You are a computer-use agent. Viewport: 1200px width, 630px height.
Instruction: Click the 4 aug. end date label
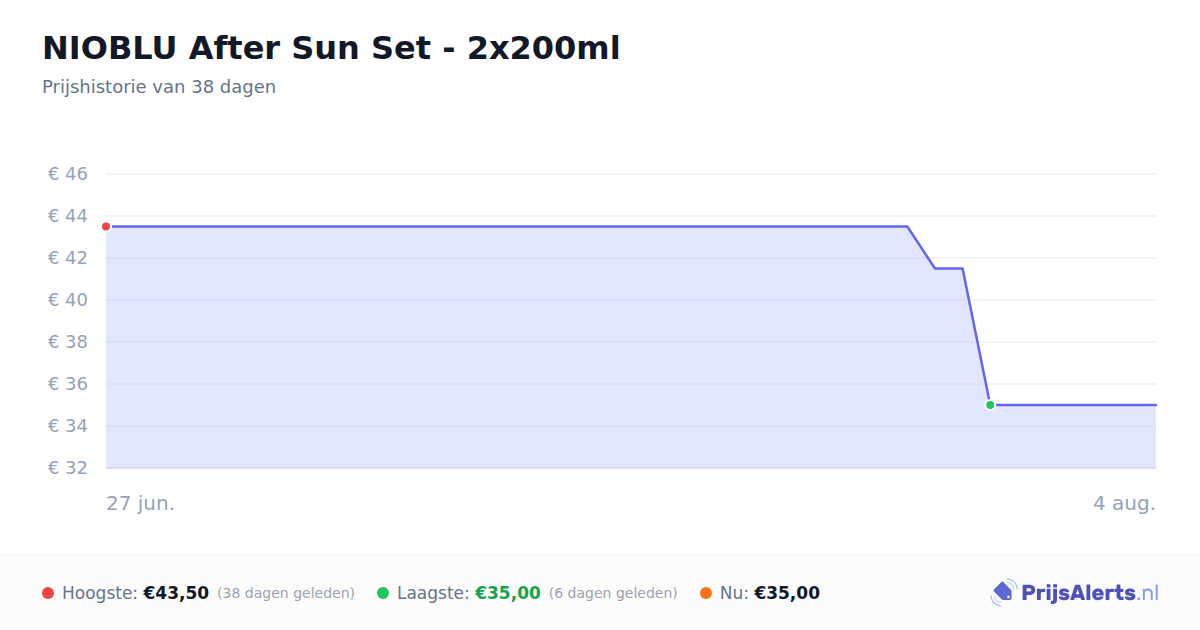(x=1124, y=503)
